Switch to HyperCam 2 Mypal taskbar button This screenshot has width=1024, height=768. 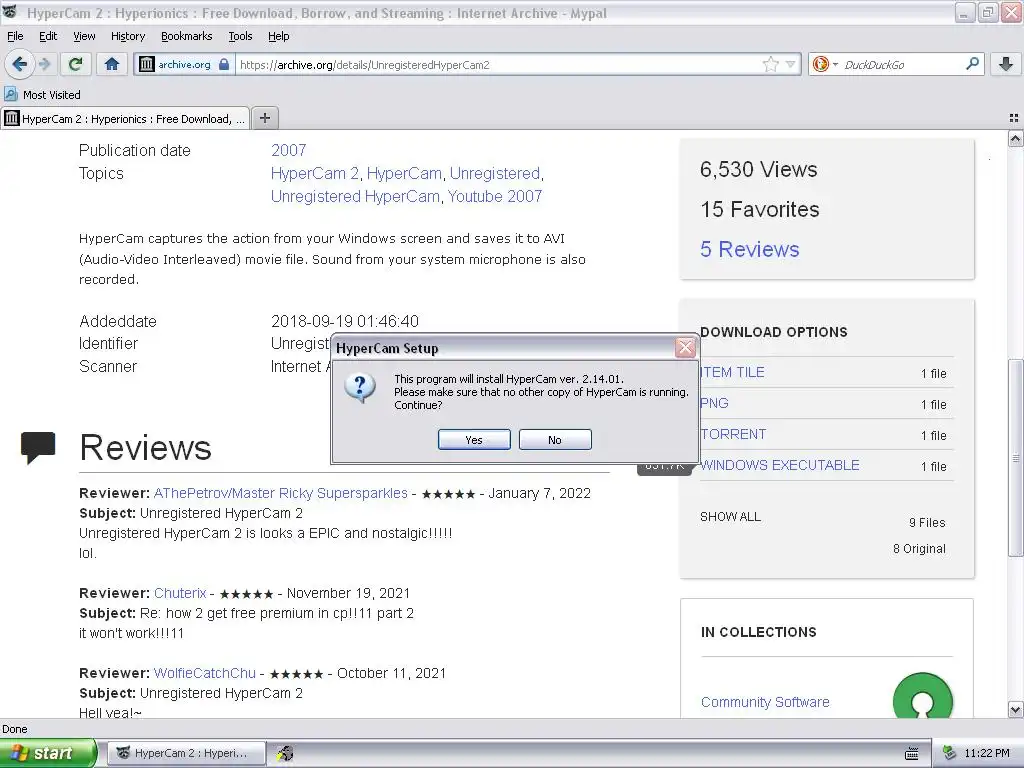pos(186,753)
